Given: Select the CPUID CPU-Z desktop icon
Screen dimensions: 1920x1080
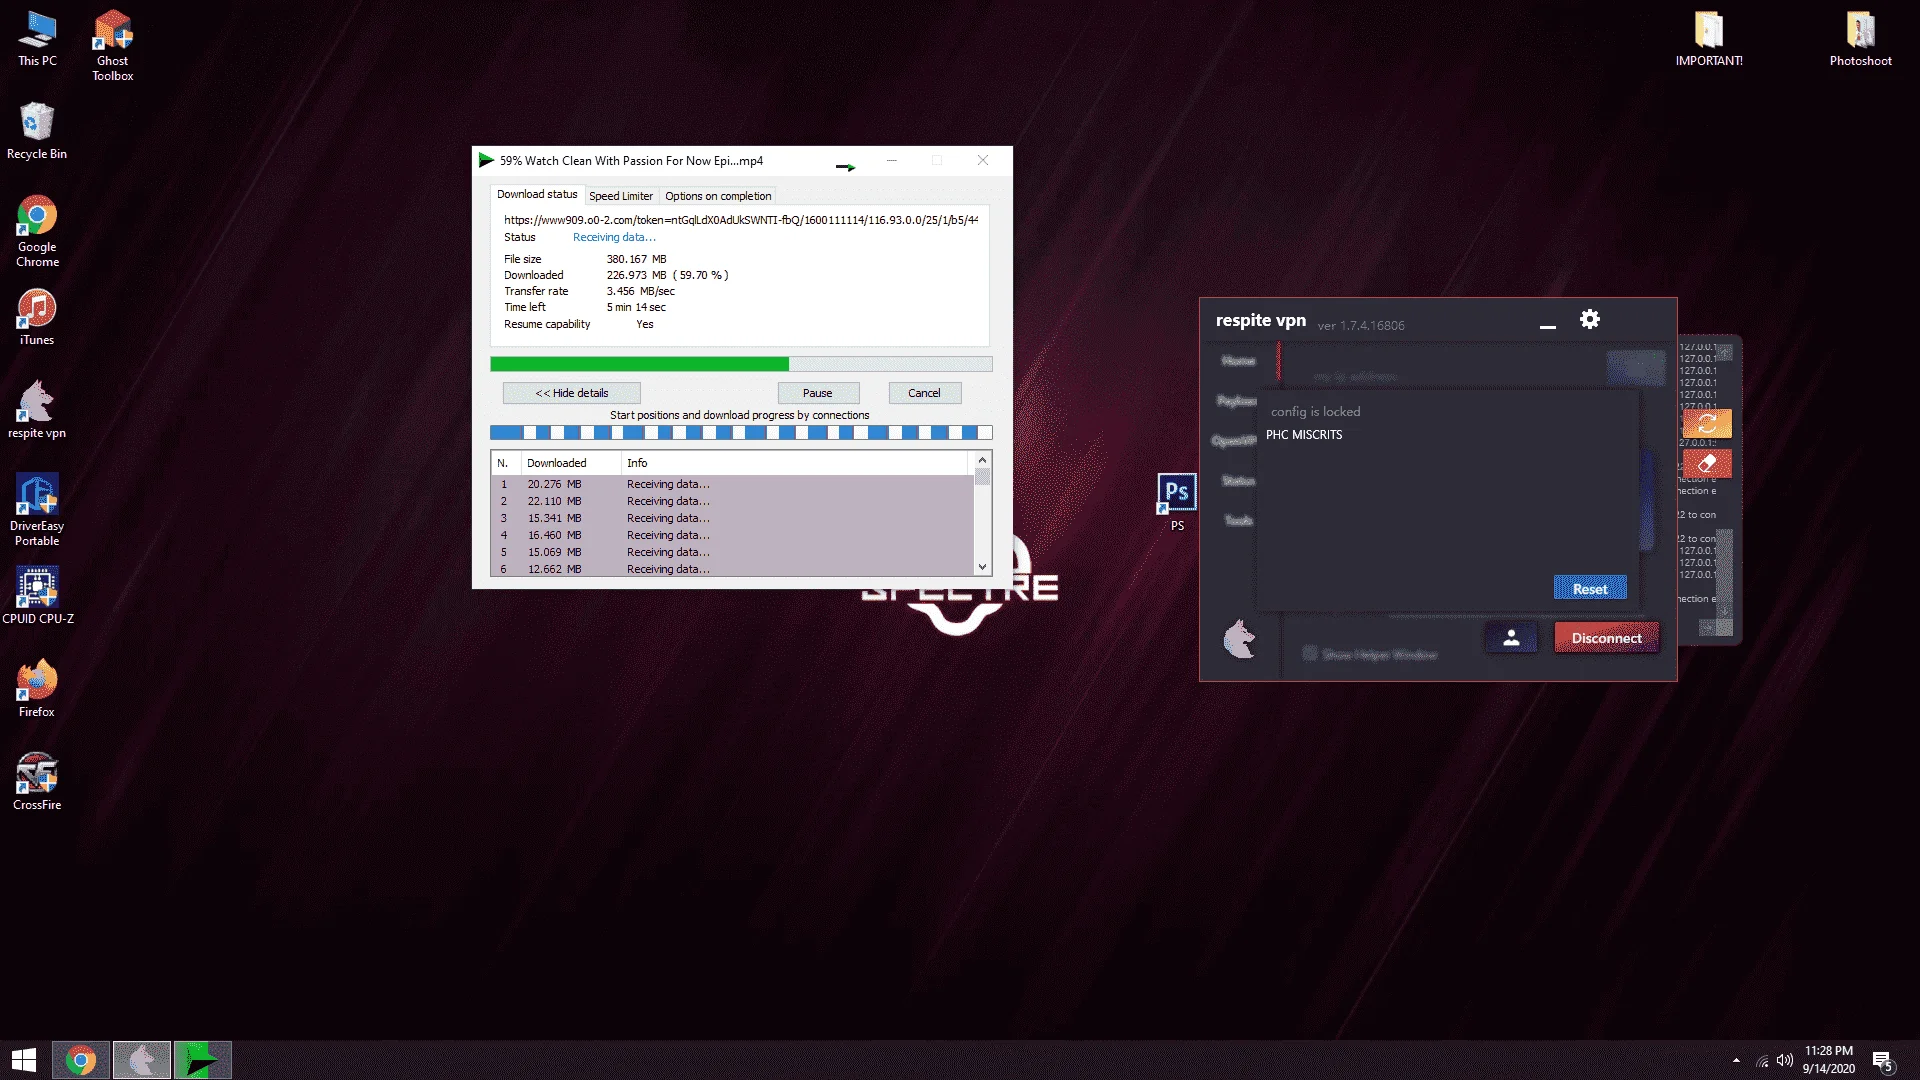Looking at the screenshot, I should (x=37, y=596).
